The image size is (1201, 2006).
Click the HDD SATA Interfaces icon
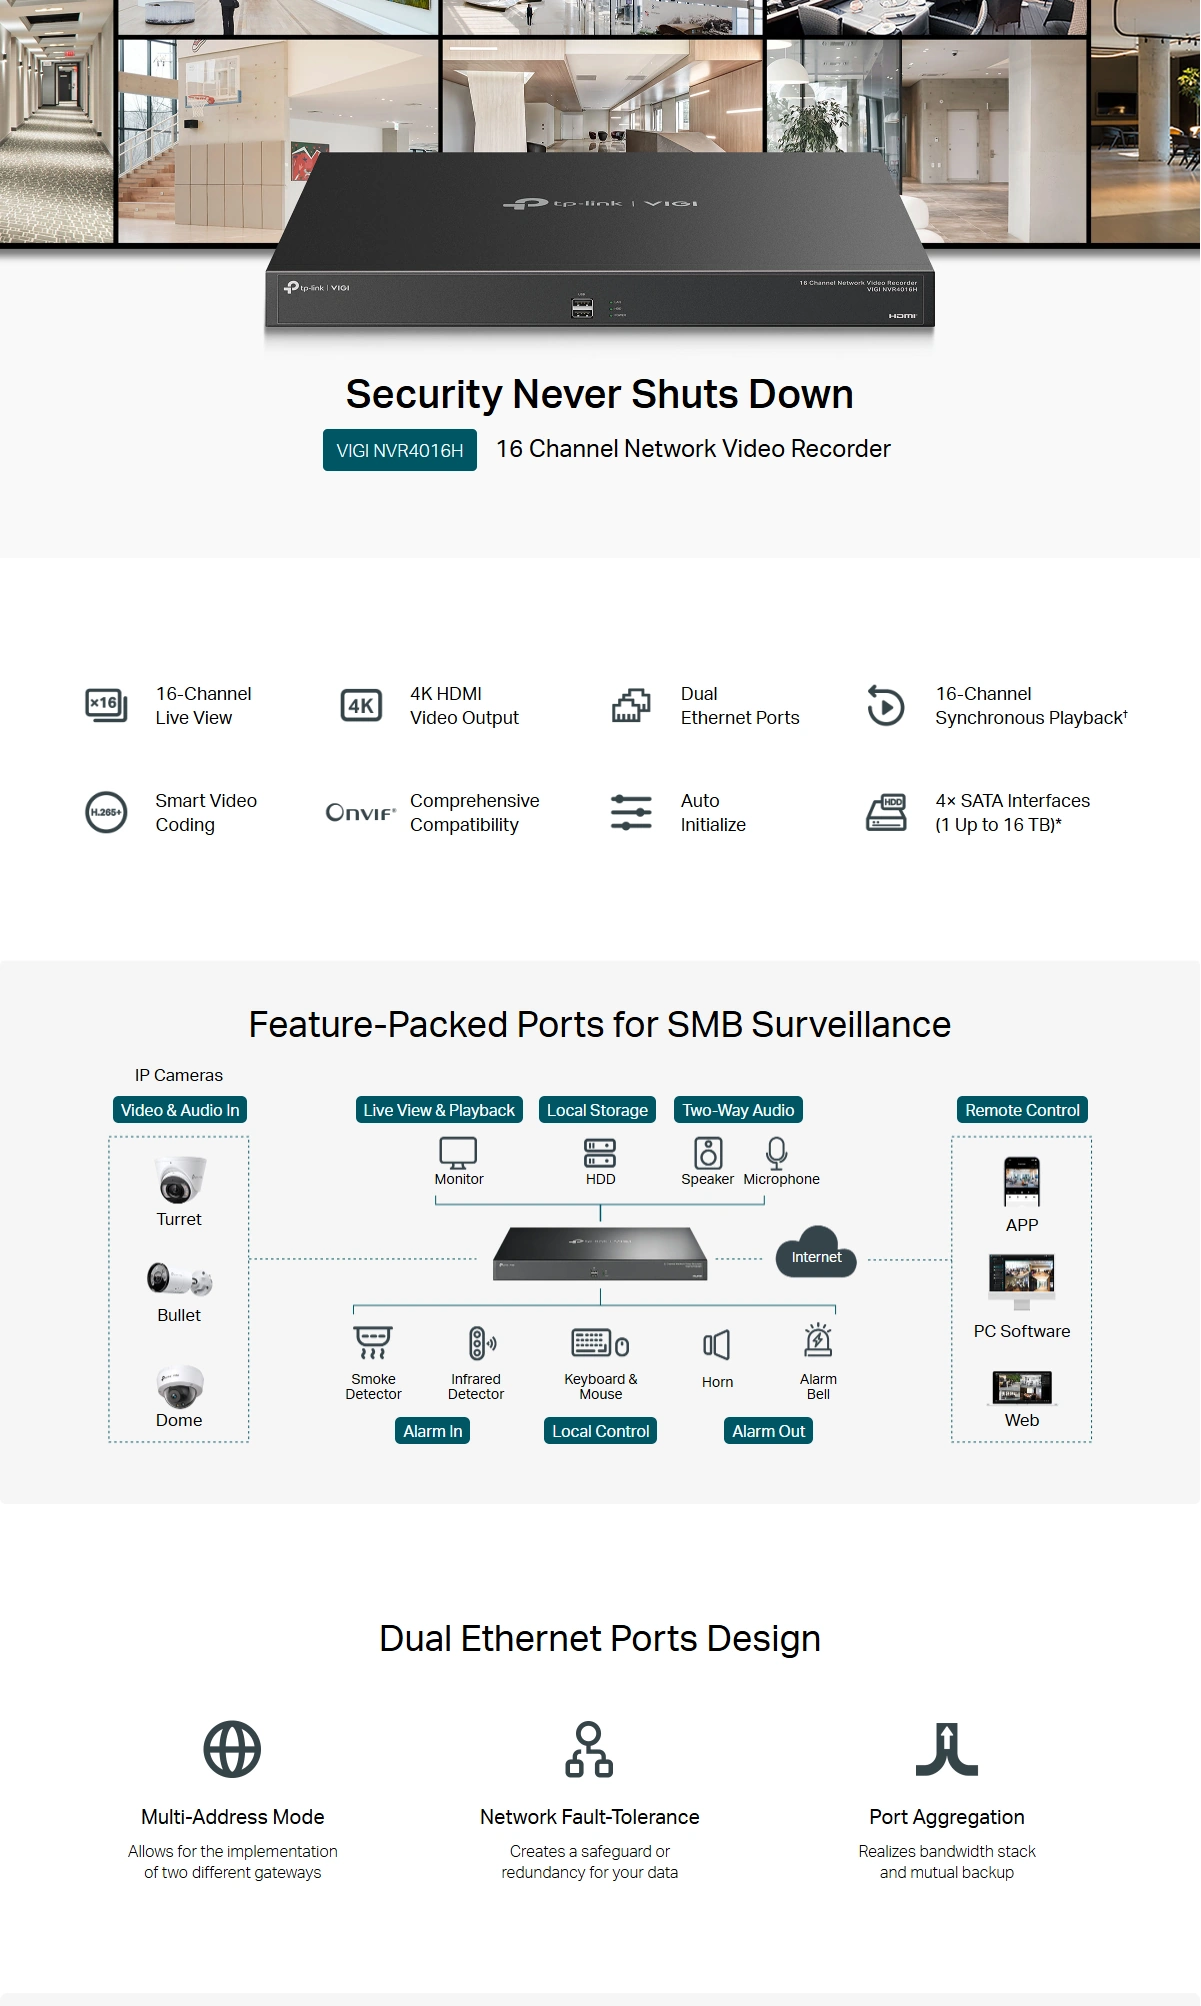886,812
